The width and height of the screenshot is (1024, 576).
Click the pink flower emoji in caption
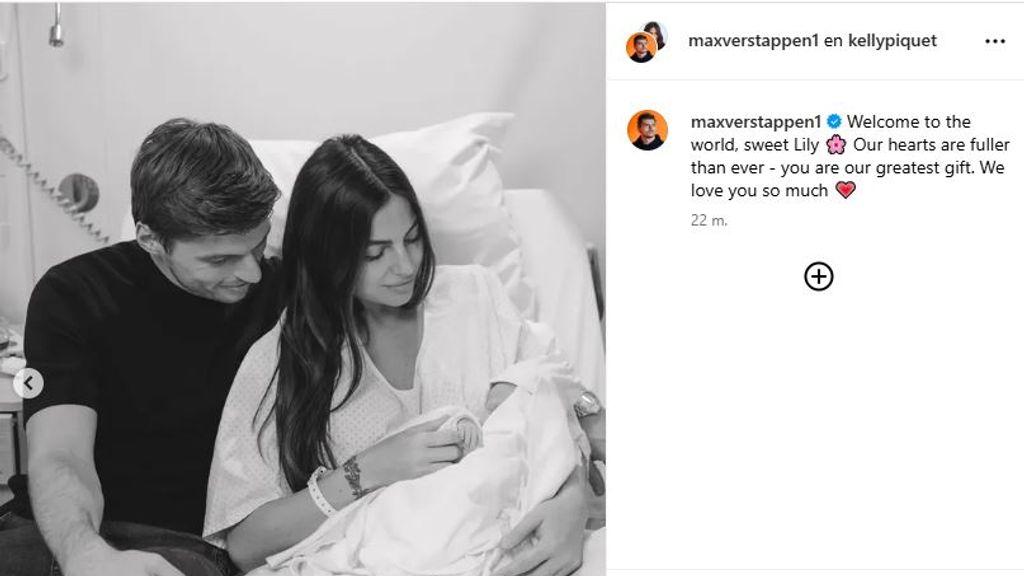tap(836, 144)
